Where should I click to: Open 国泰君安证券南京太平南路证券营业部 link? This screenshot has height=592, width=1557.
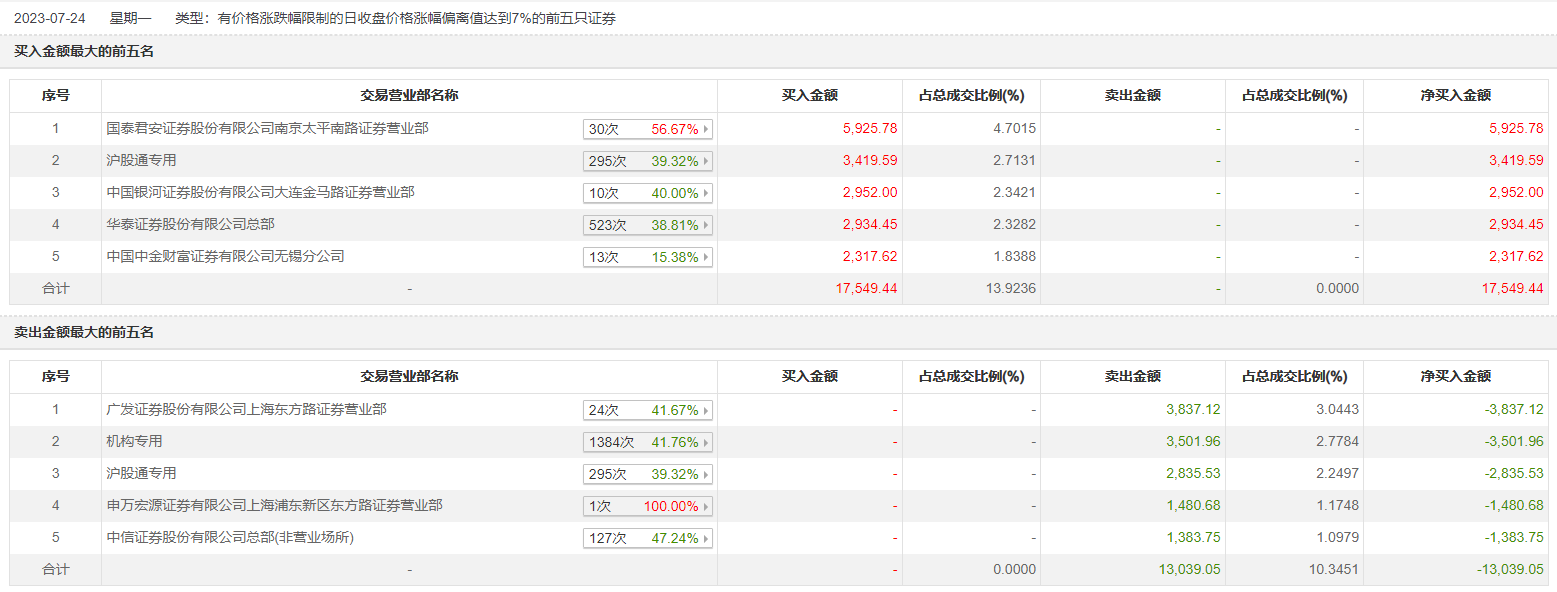[268, 128]
